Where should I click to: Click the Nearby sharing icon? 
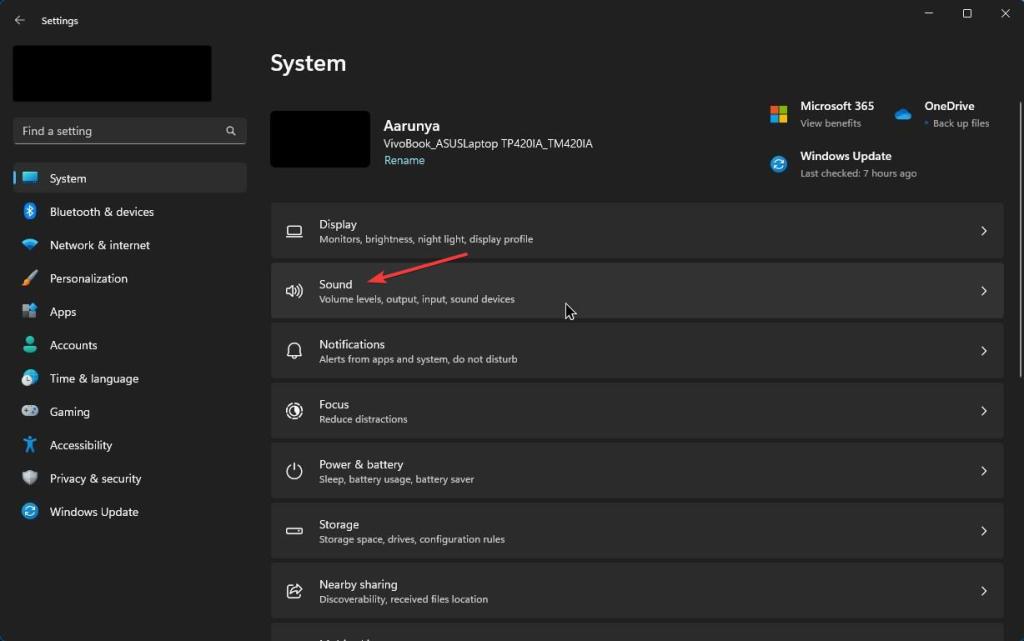pos(295,591)
